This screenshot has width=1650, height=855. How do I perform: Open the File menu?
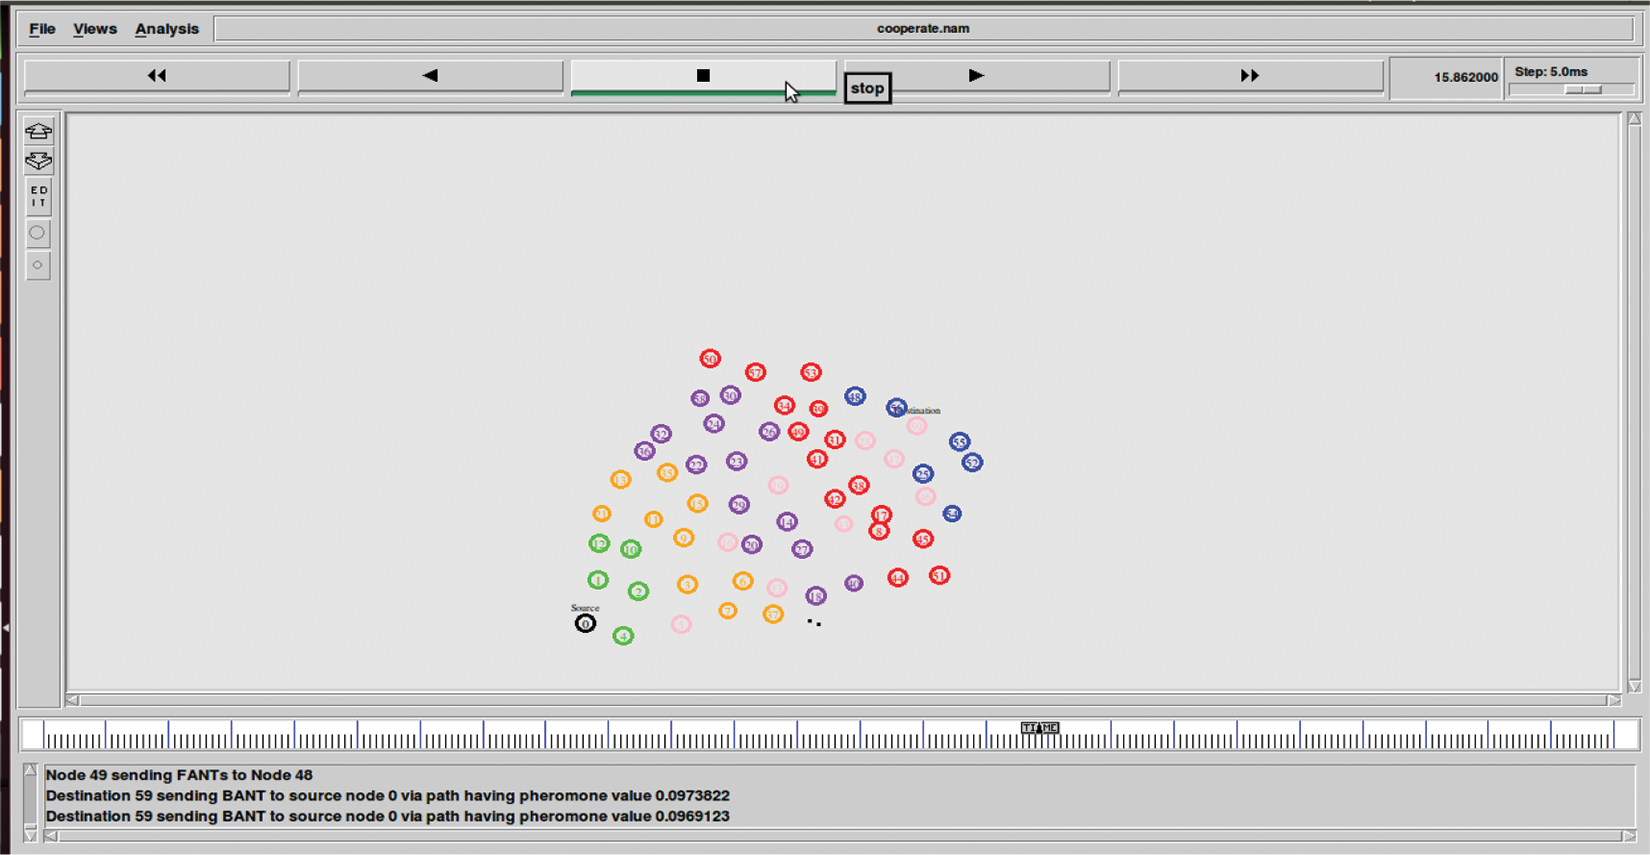(x=42, y=29)
